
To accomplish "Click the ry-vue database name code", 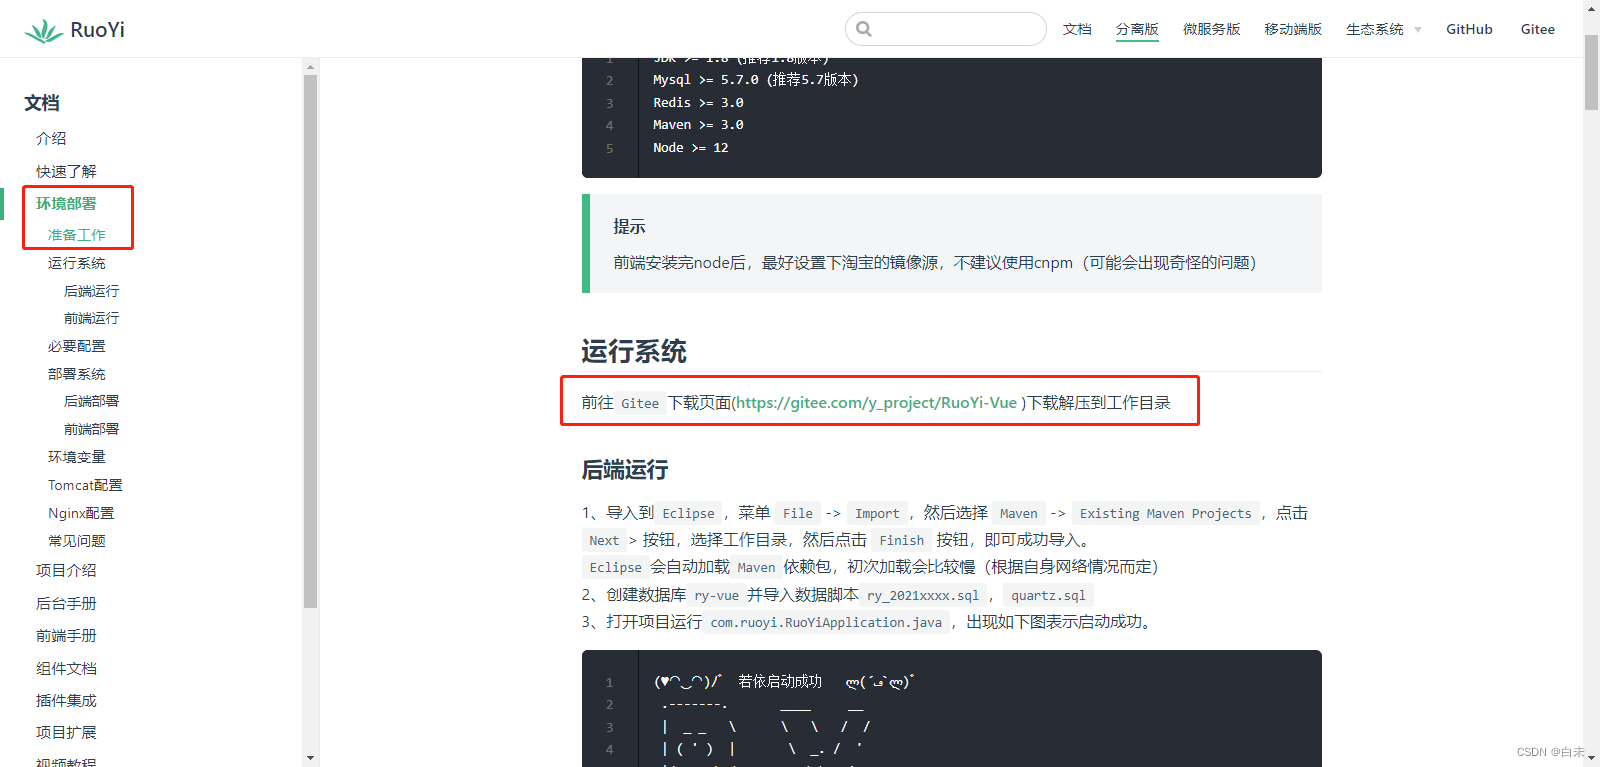I will (x=717, y=595).
